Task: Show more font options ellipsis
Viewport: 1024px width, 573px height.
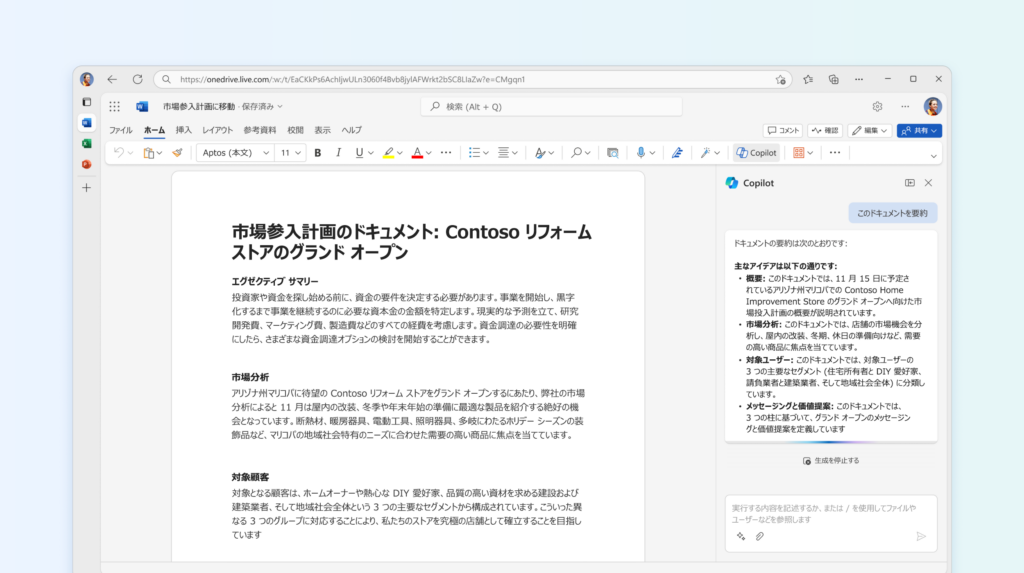Action: [446, 153]
